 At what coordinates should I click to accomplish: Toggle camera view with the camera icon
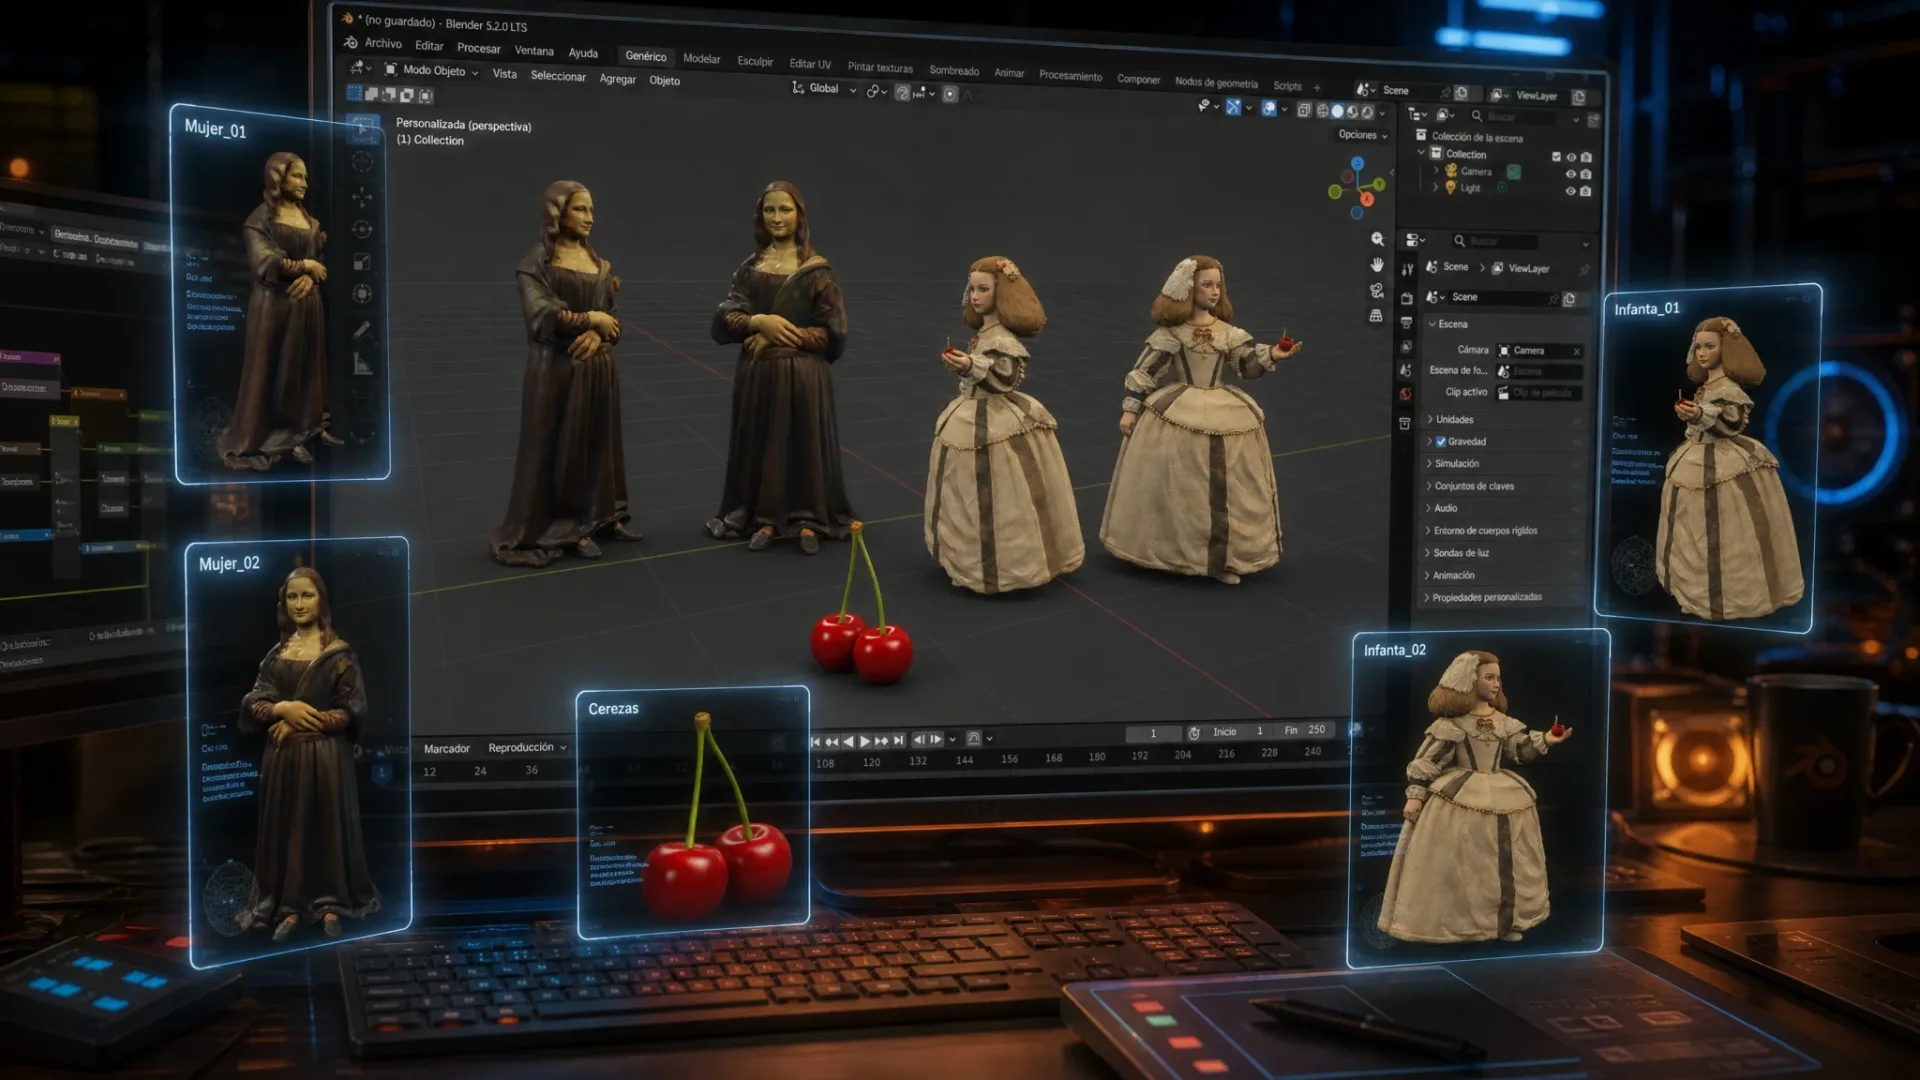1377,290
